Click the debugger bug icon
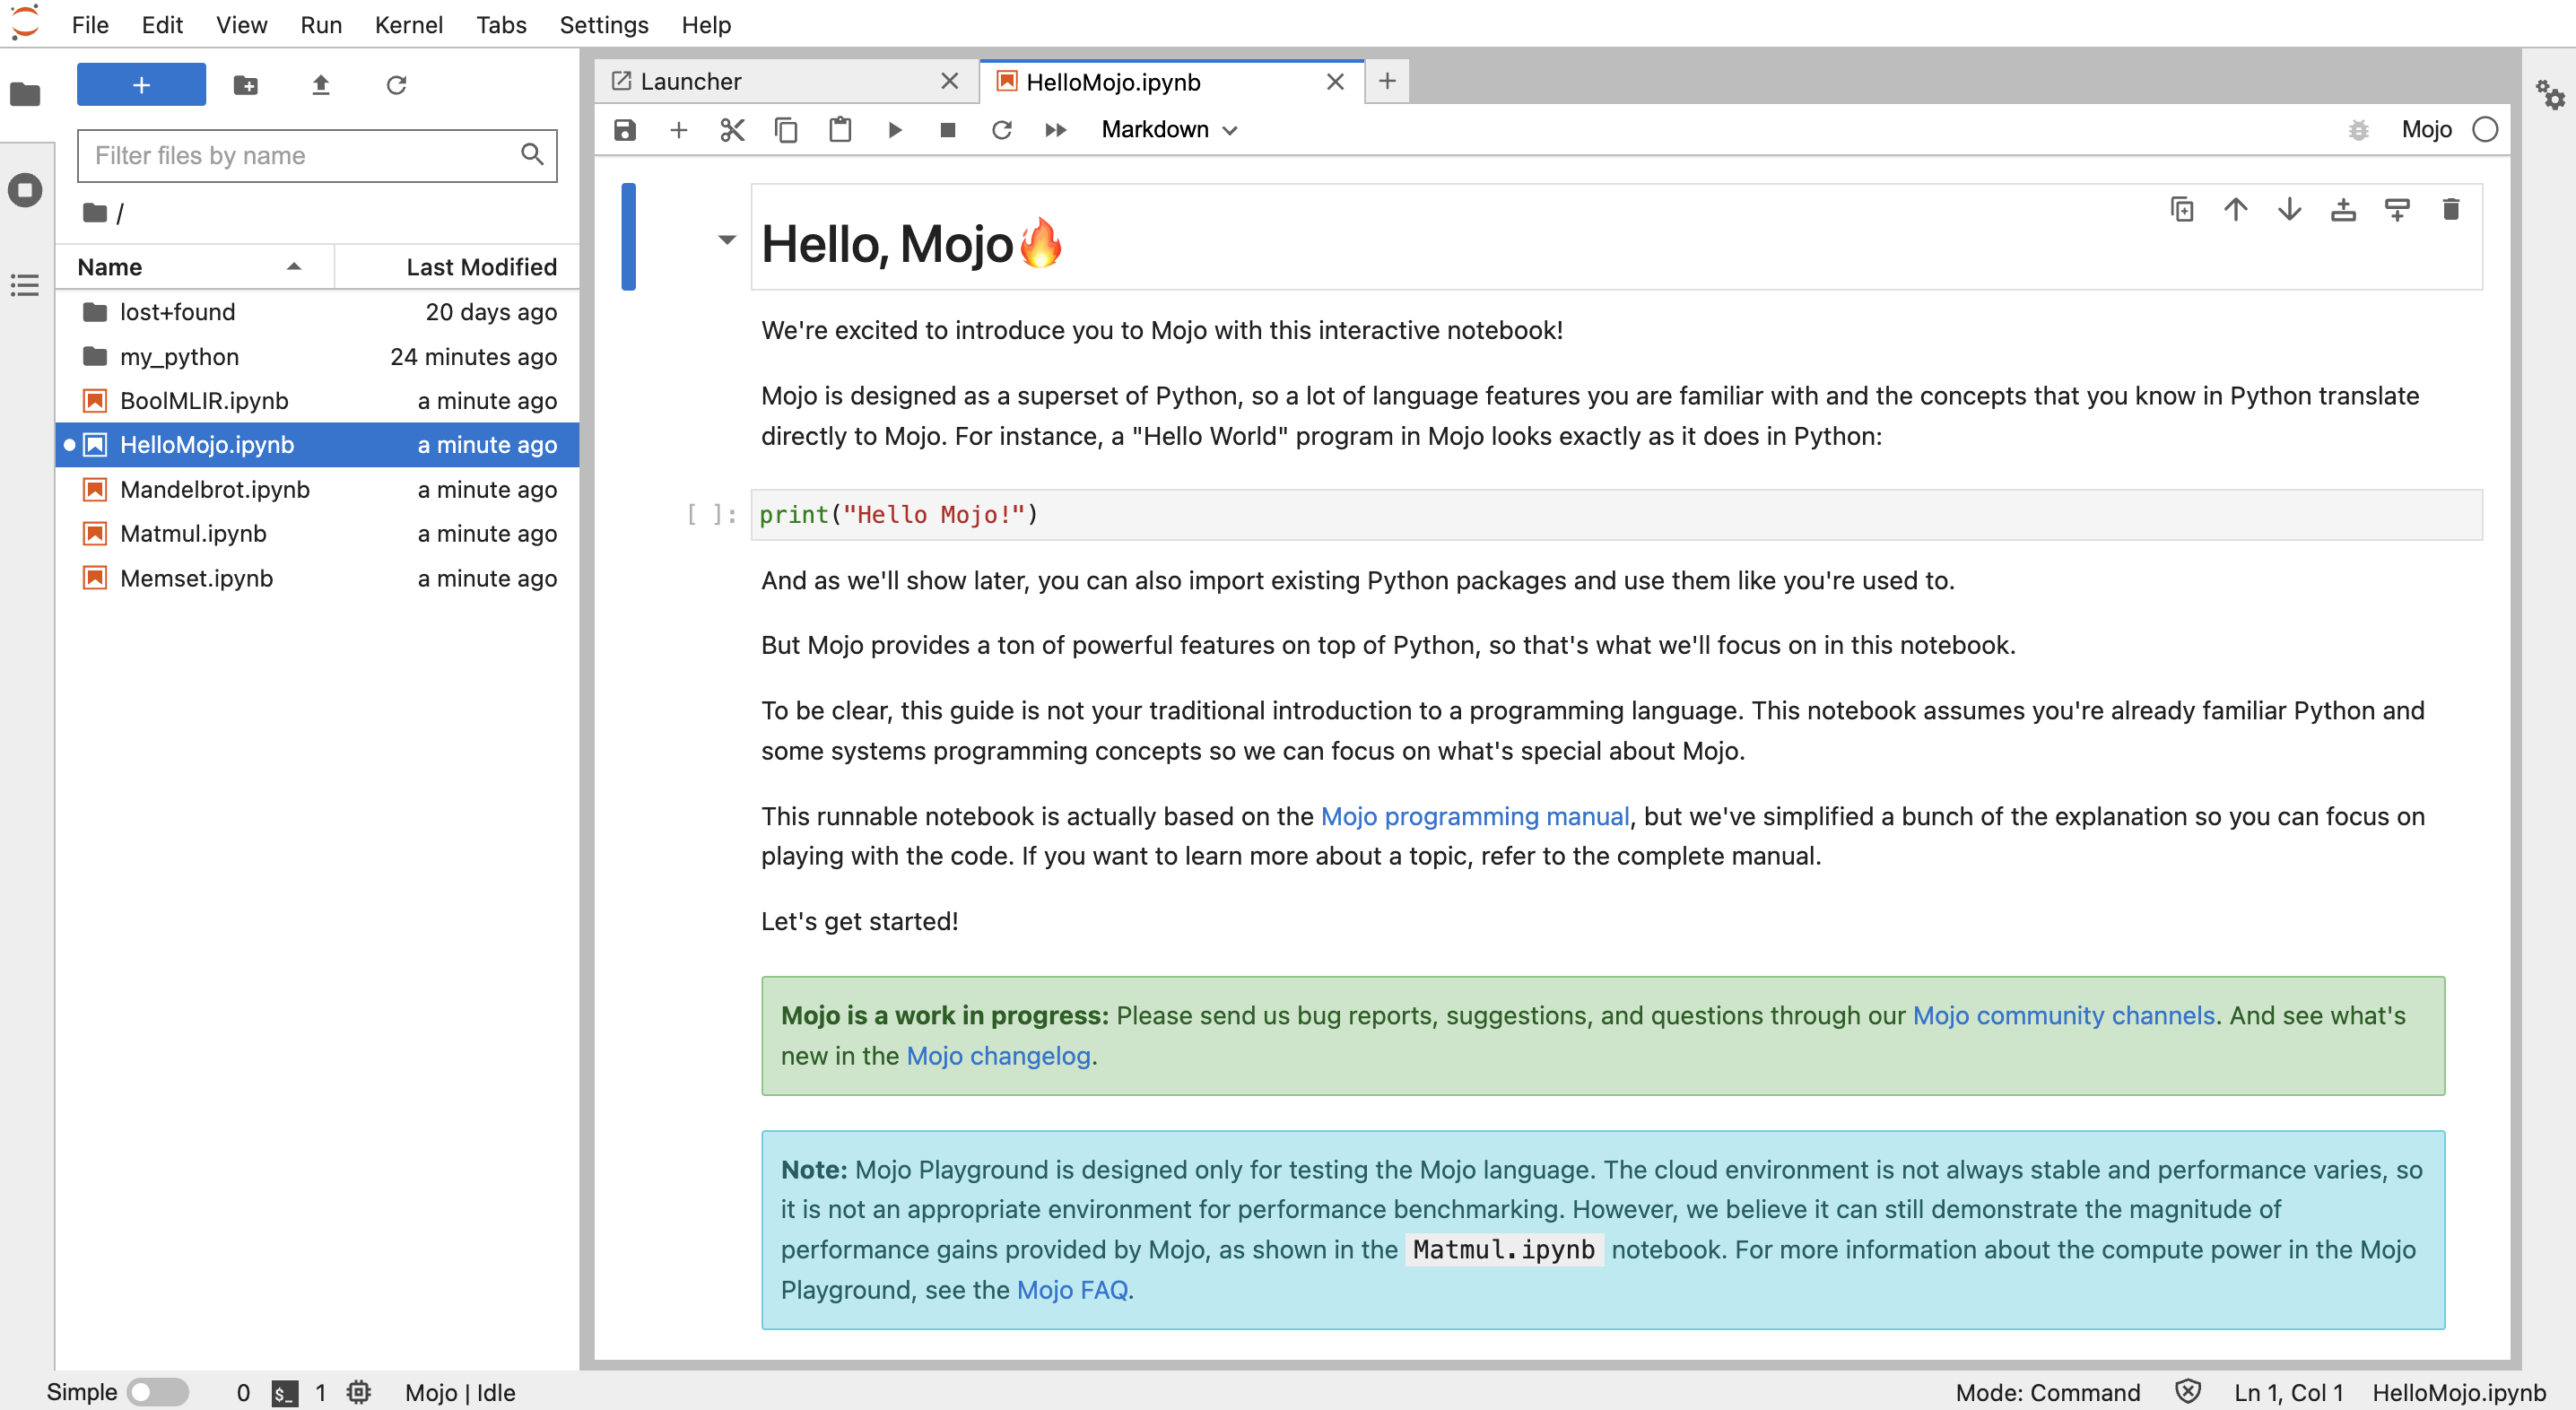 (x=2358, y=130)
